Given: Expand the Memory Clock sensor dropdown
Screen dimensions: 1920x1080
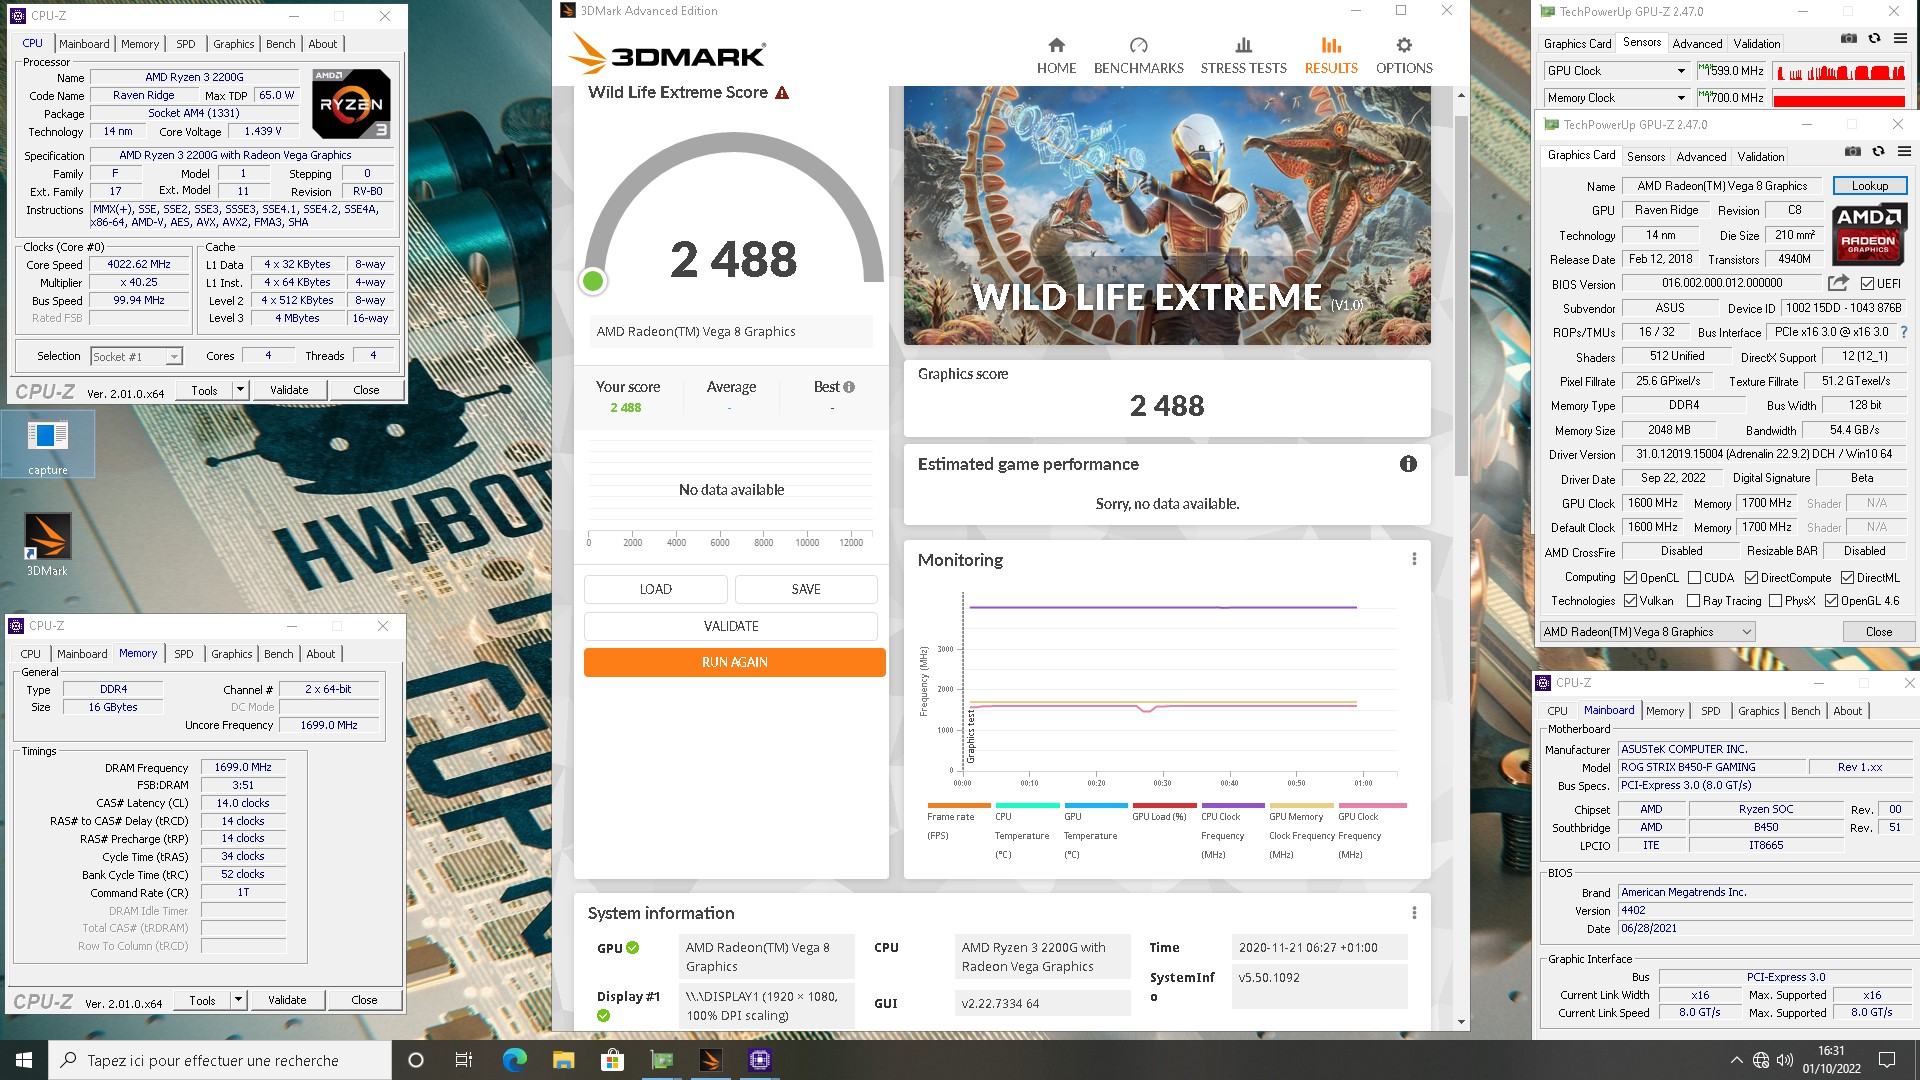Looking at the screenshot, I should pyautogui.click(x=1680, y=98).
